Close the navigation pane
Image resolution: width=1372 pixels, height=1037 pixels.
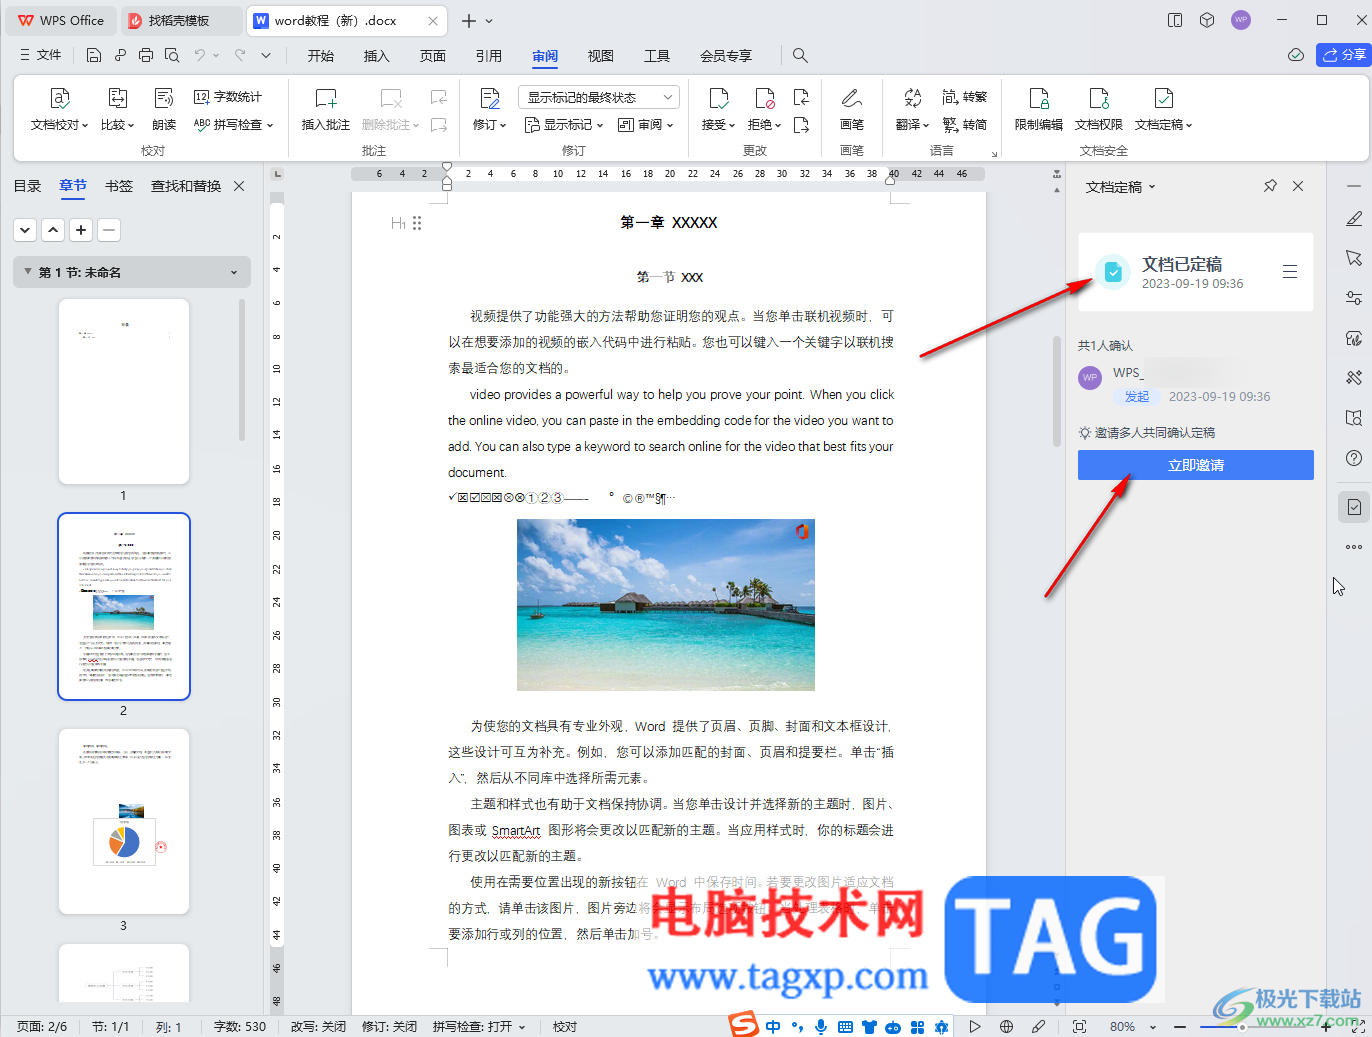[239, 186]
